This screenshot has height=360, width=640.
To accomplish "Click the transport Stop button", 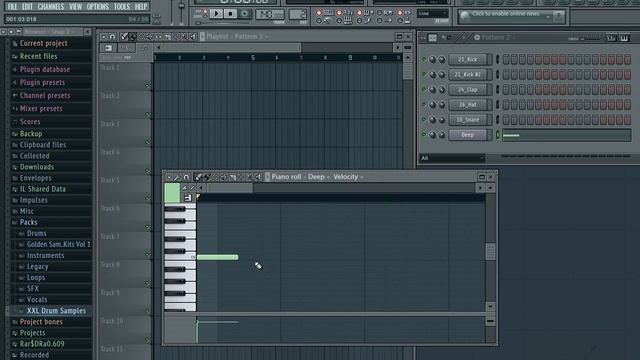I will pyautogui.click(x=230, y=14).
